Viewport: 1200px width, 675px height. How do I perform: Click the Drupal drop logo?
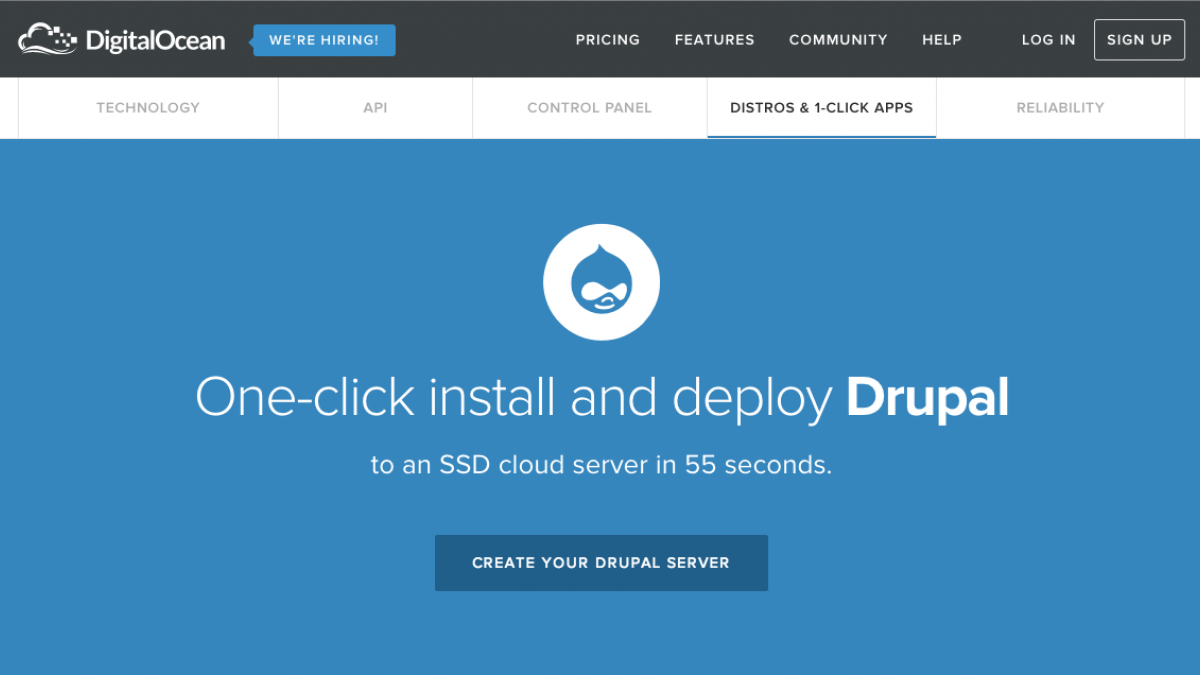[x=601, y=282]
